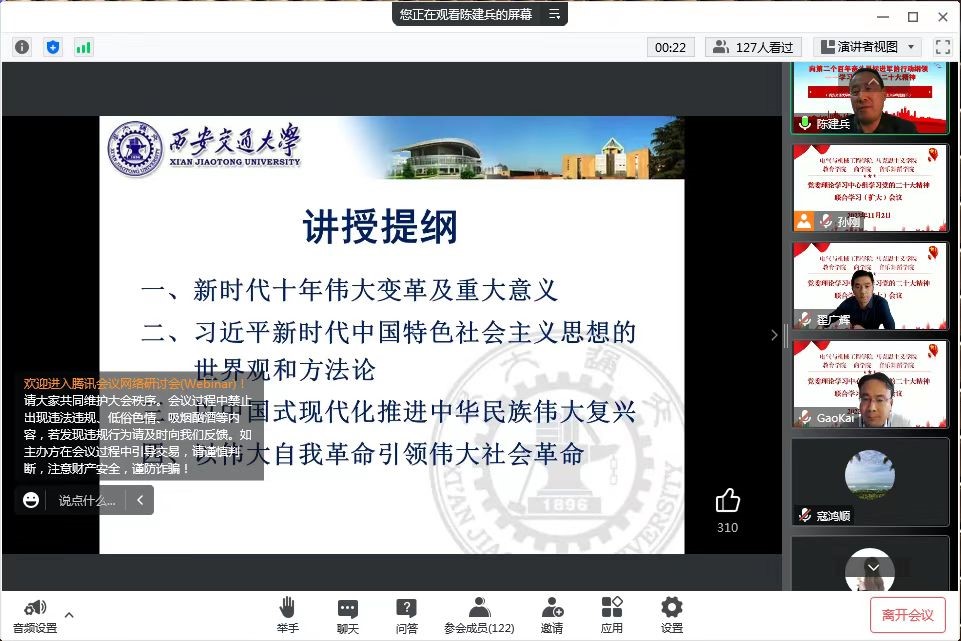The height and width of the screenshot is (641, 961).
Task: Click the thumbs-up like button
Action: [x=727, y=500]
